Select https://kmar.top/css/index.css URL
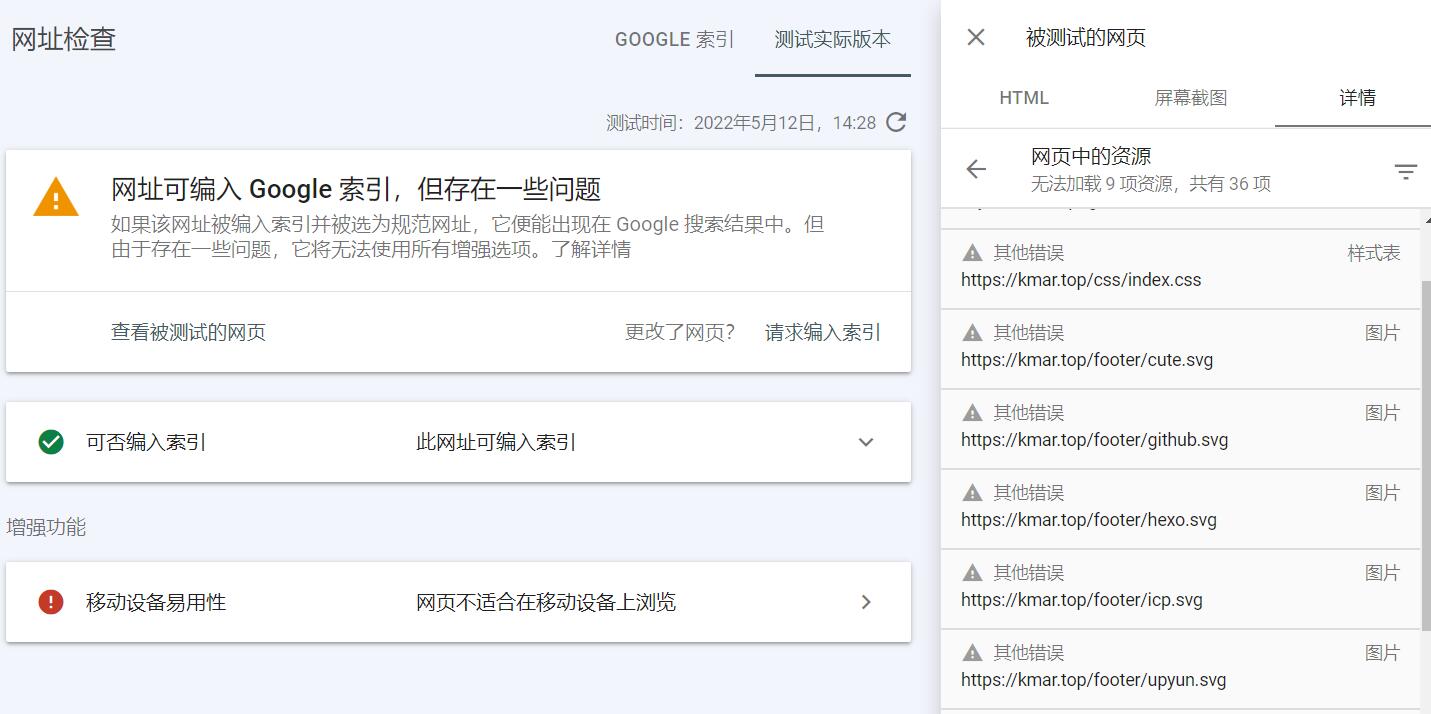The height and width of the screenshot is (714, 1431). 1081,280
